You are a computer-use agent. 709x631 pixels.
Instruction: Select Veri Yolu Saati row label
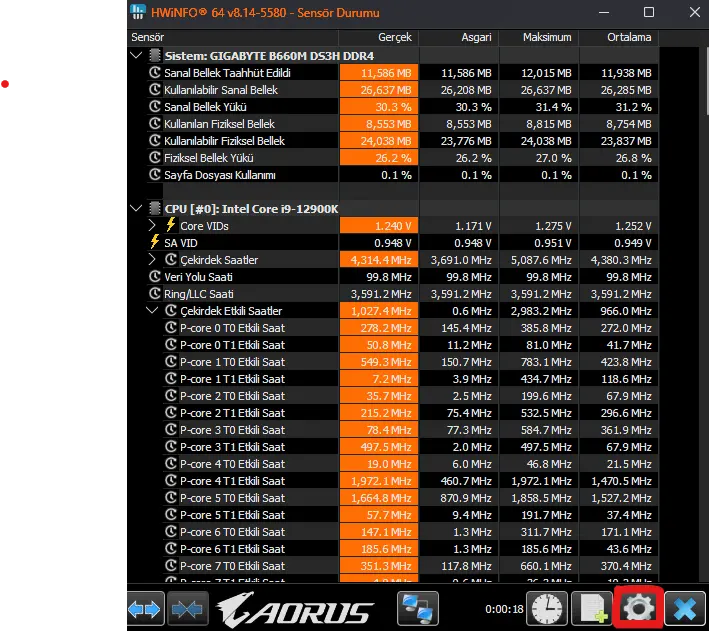click(199, 277)
